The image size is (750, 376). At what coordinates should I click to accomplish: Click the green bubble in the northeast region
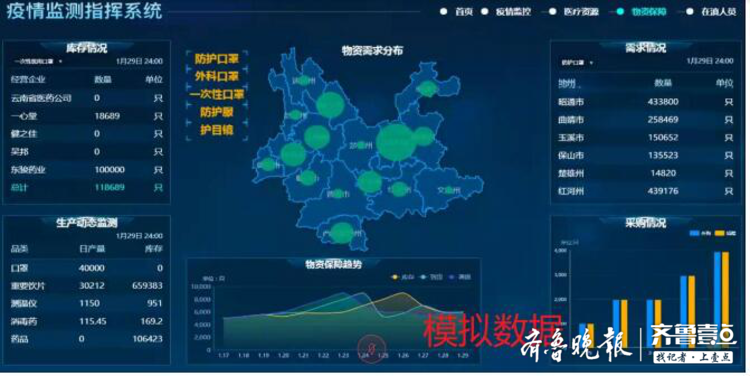pos(427,88)
